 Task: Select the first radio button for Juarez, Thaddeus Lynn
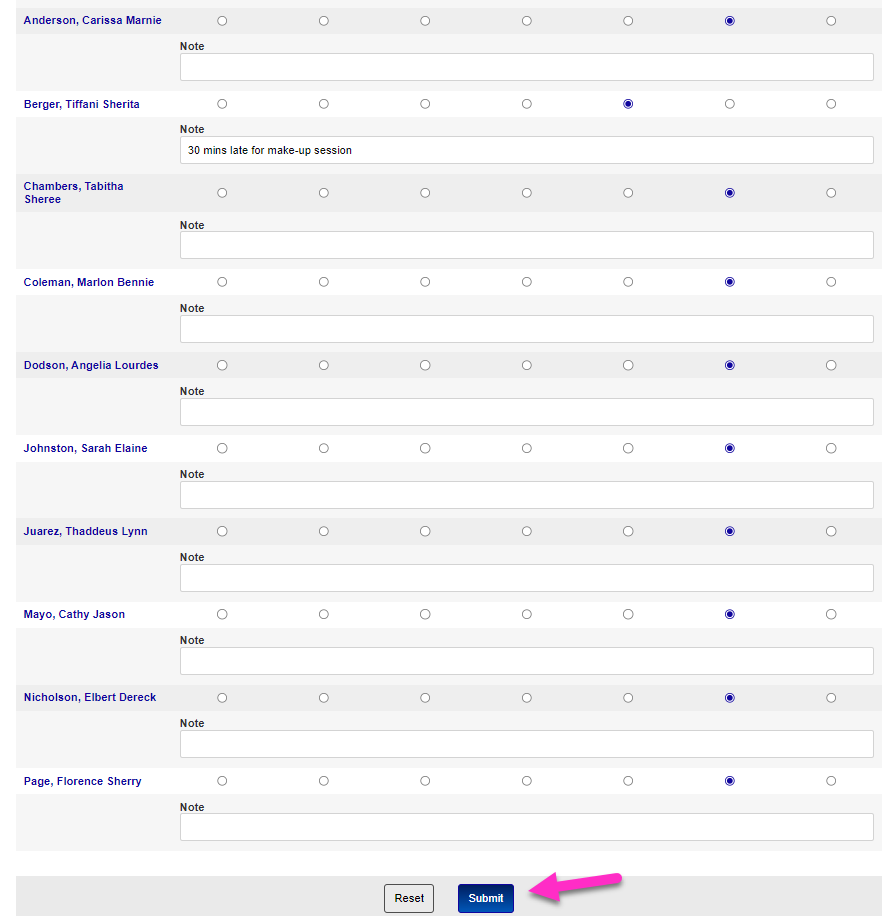[x=222, y=531]
